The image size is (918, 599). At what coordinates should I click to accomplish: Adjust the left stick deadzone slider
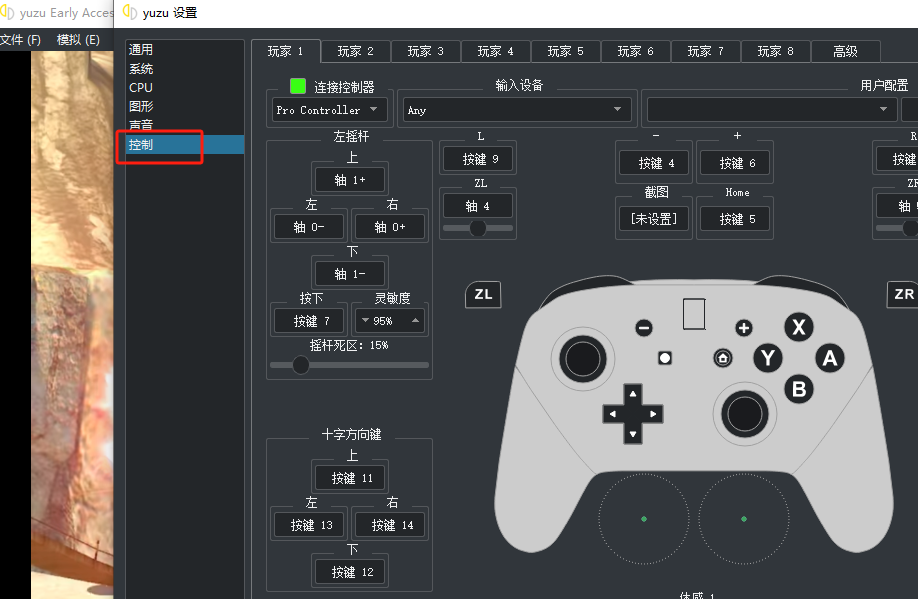(x=301, y=365)
